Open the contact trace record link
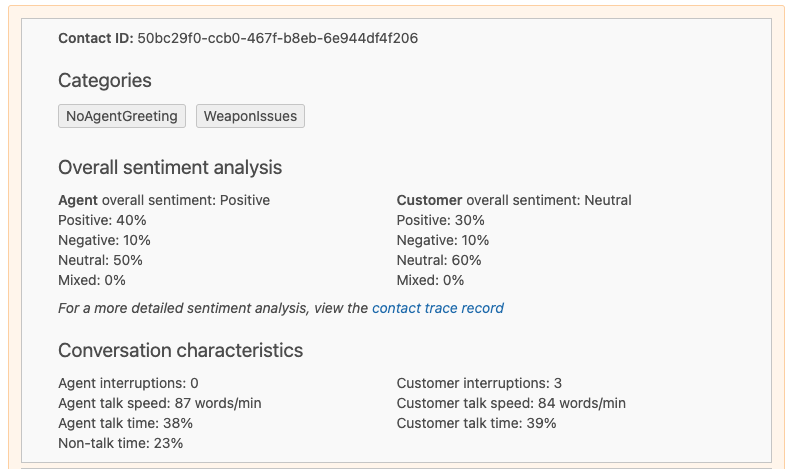Screen dimensions: 793x469 437,308
